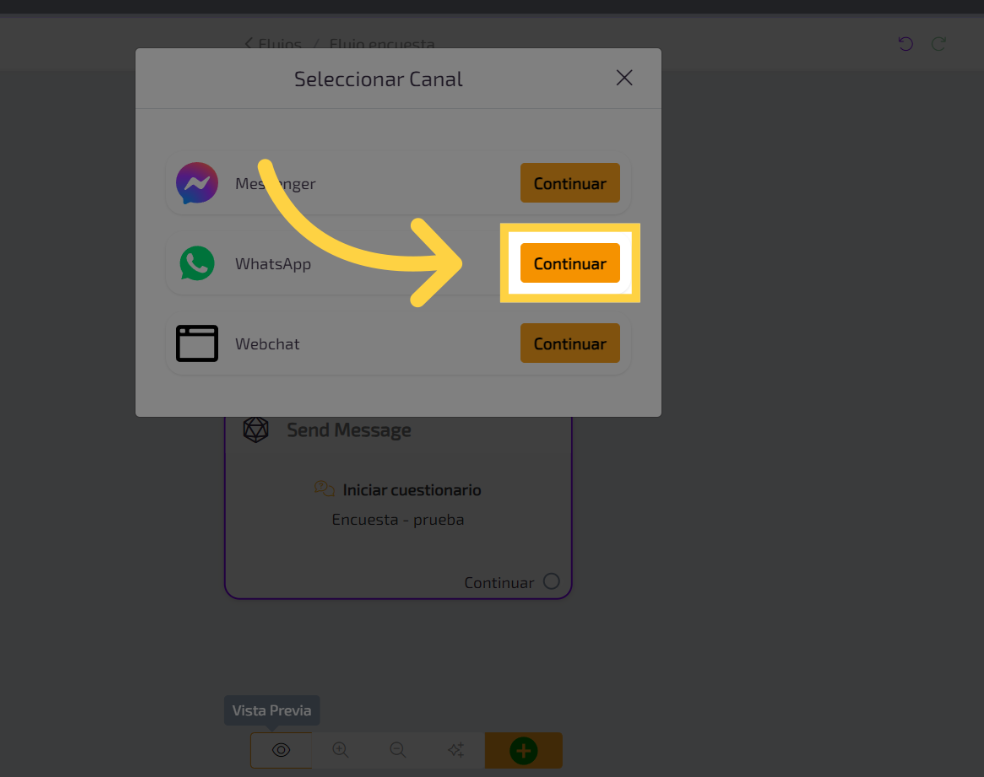Undo the last flow change
Viewport: 984px width, 777px height.
[905, 44]
